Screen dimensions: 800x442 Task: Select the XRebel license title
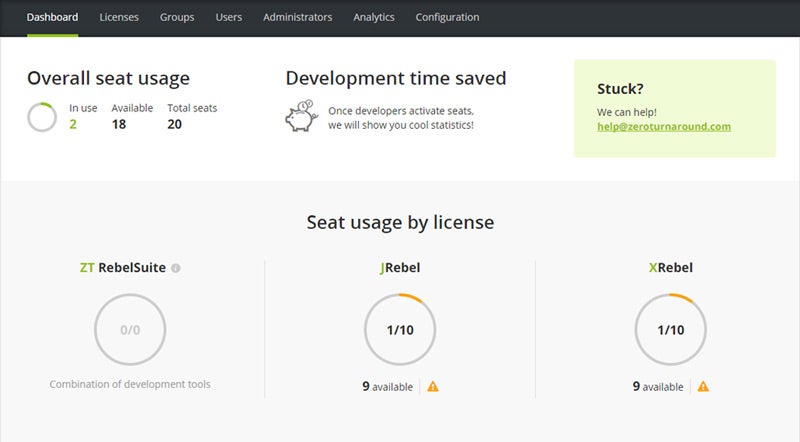[670, 267]
